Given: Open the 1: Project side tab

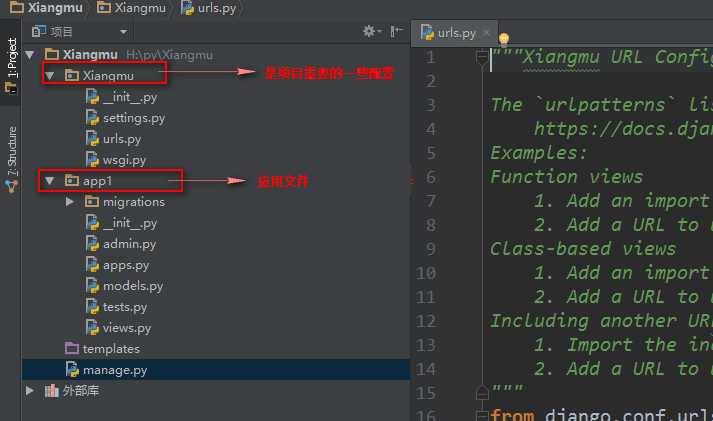Looking at the screenshot, I should point(11,65).
